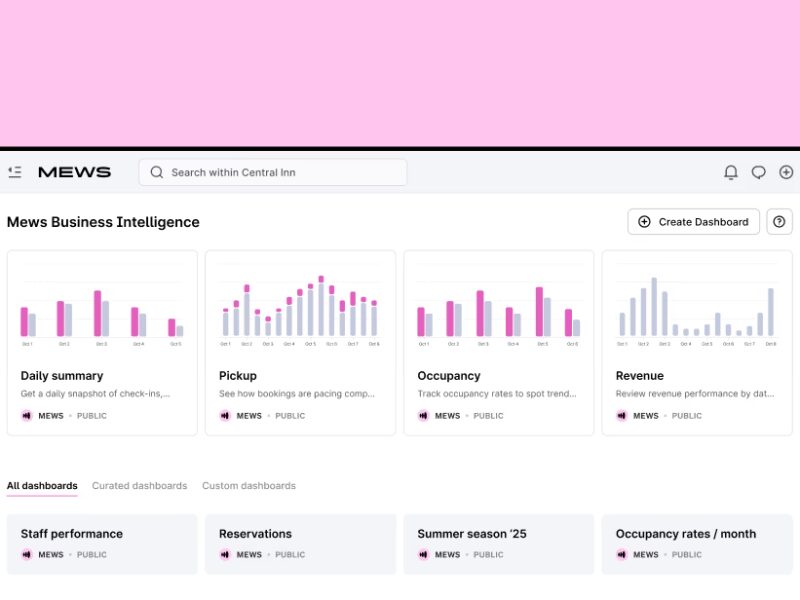Click MEWS badge icon on Daily summary card
800x600 pixels.
(x=27, y=416)
